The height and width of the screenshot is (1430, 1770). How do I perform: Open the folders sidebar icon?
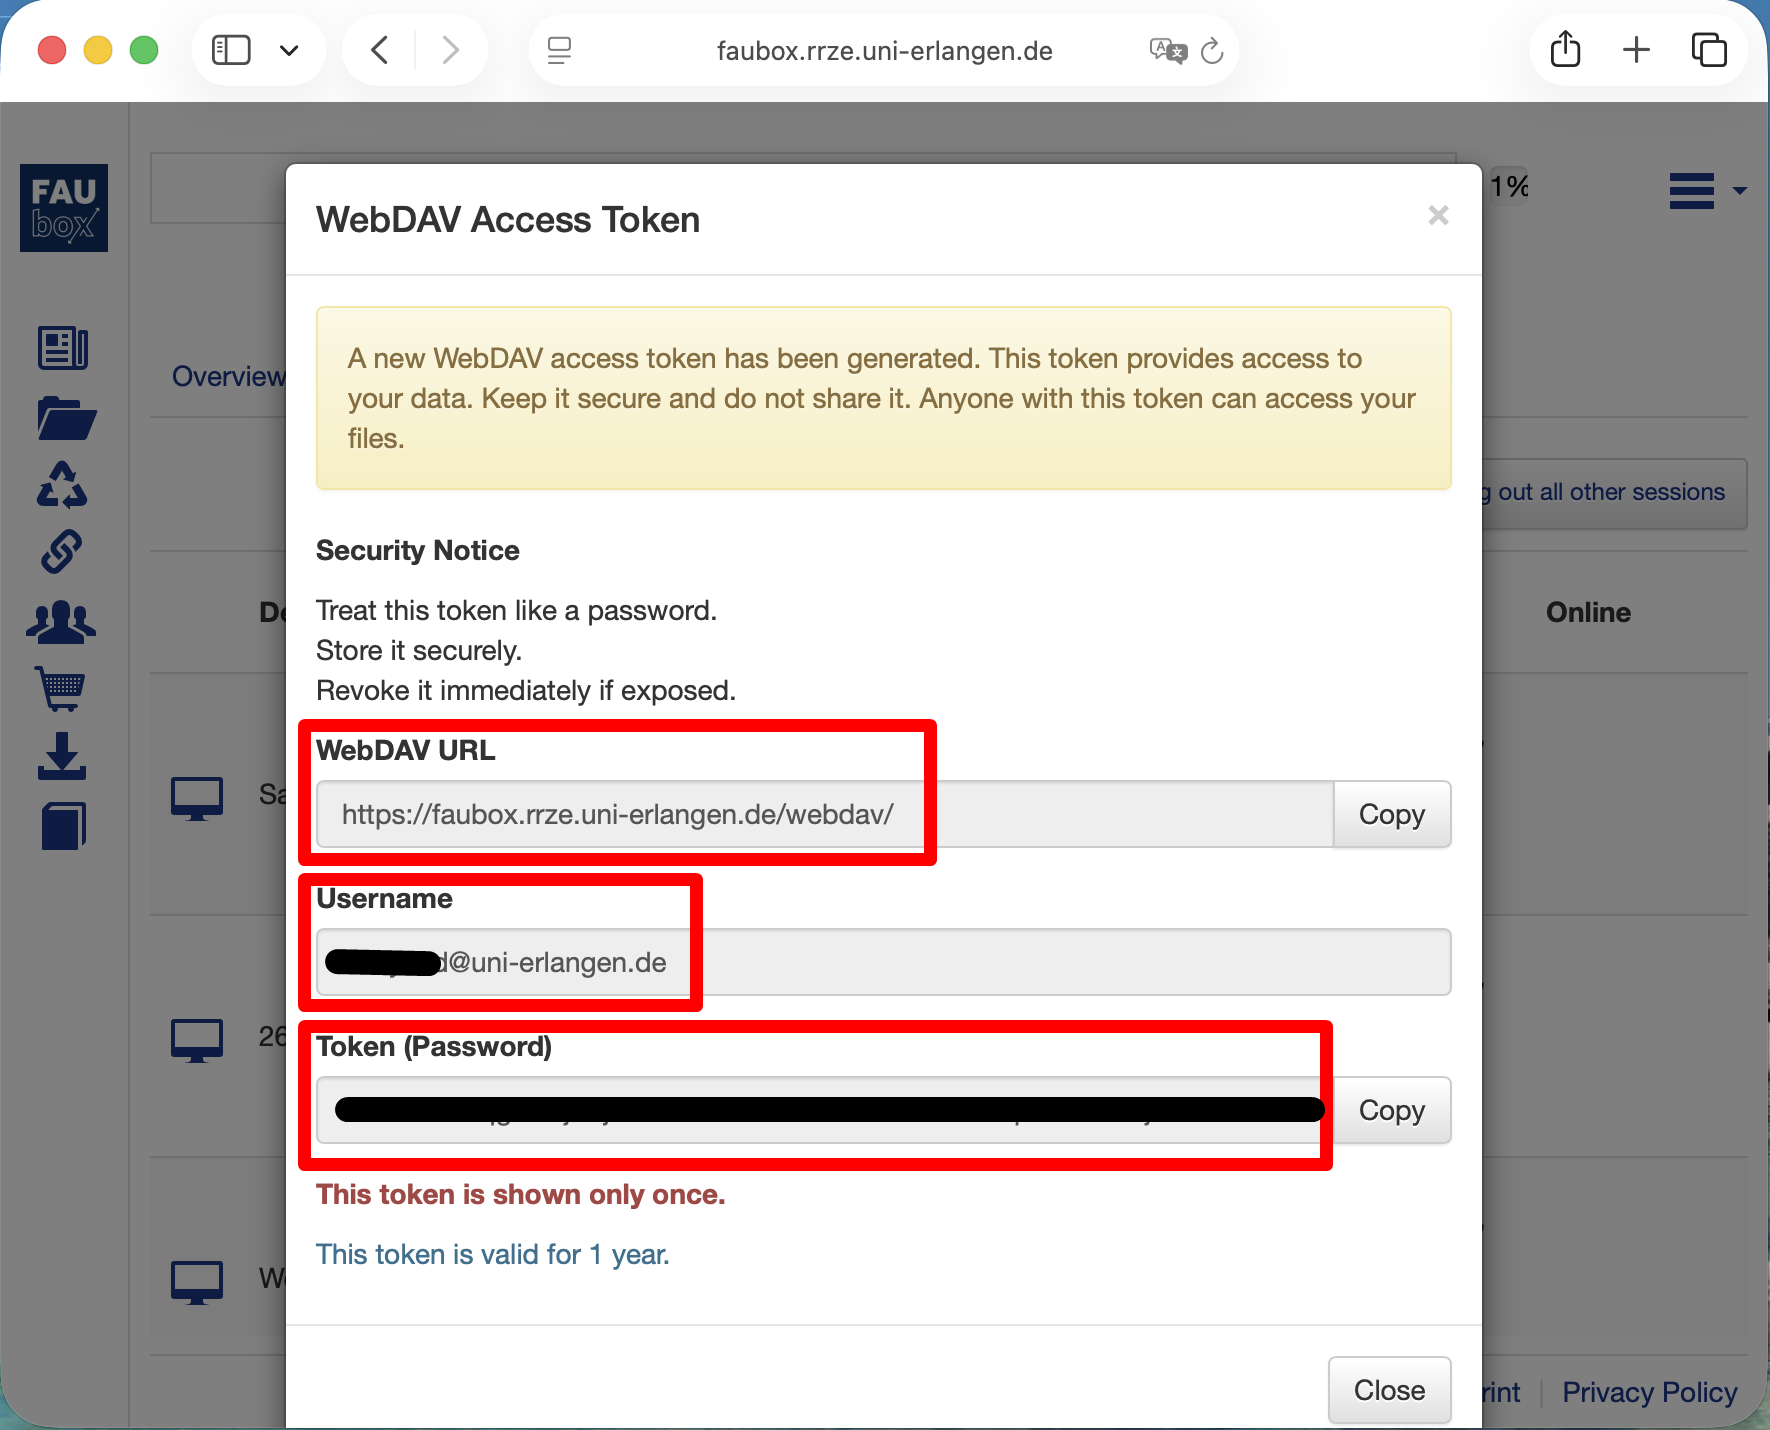[66, 418]
